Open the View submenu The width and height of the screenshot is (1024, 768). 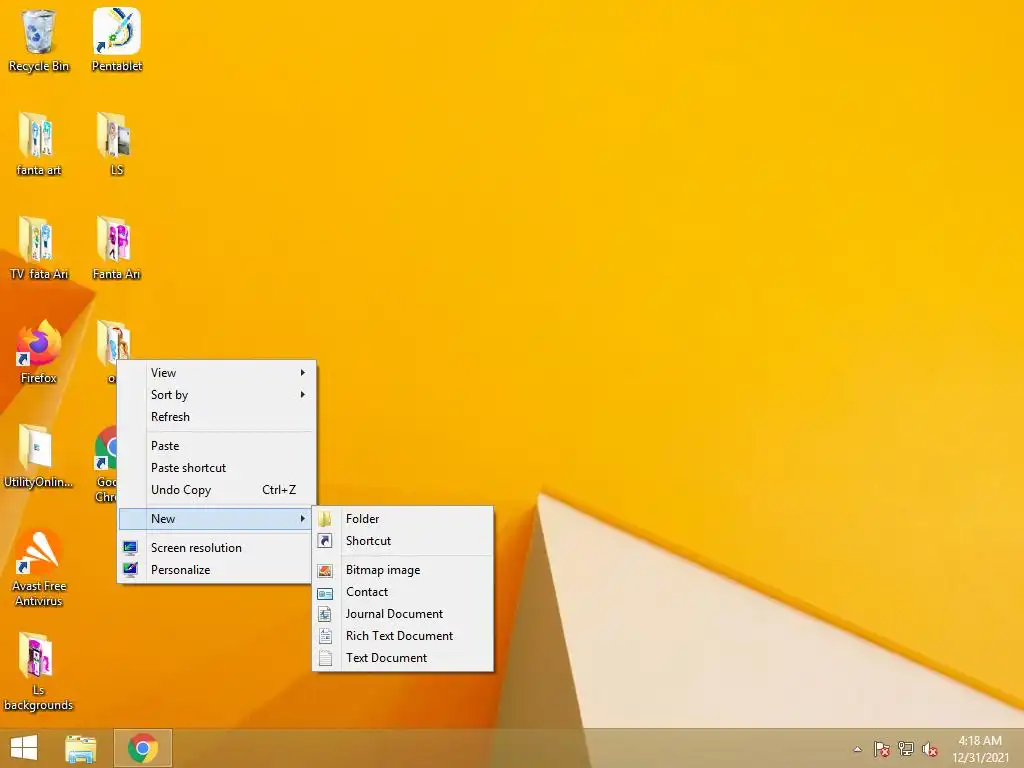[216, 373]
